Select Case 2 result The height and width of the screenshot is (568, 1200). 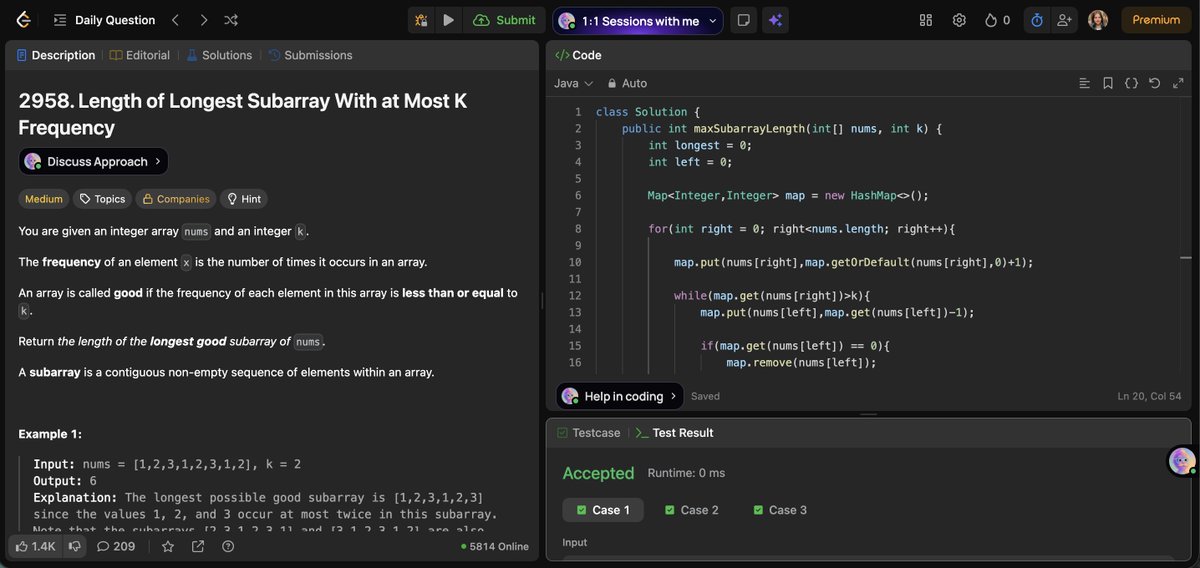point(692,510)
